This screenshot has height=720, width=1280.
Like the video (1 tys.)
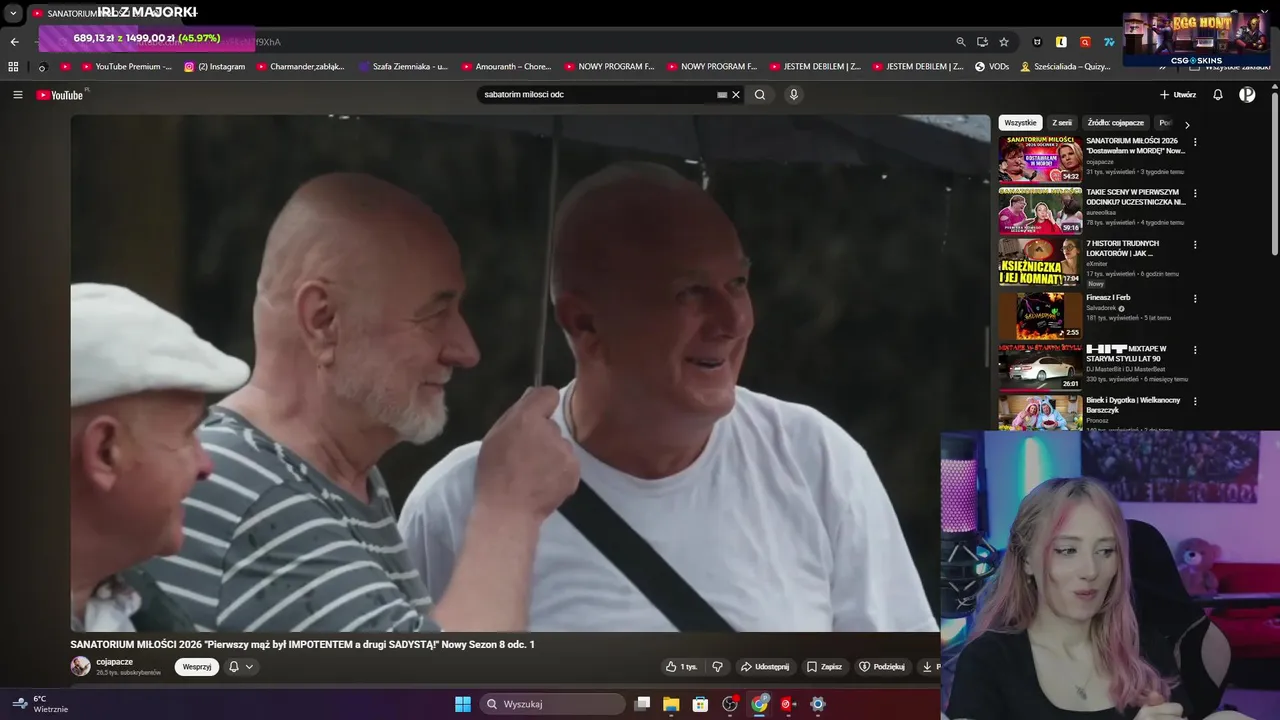click(682, 667)
